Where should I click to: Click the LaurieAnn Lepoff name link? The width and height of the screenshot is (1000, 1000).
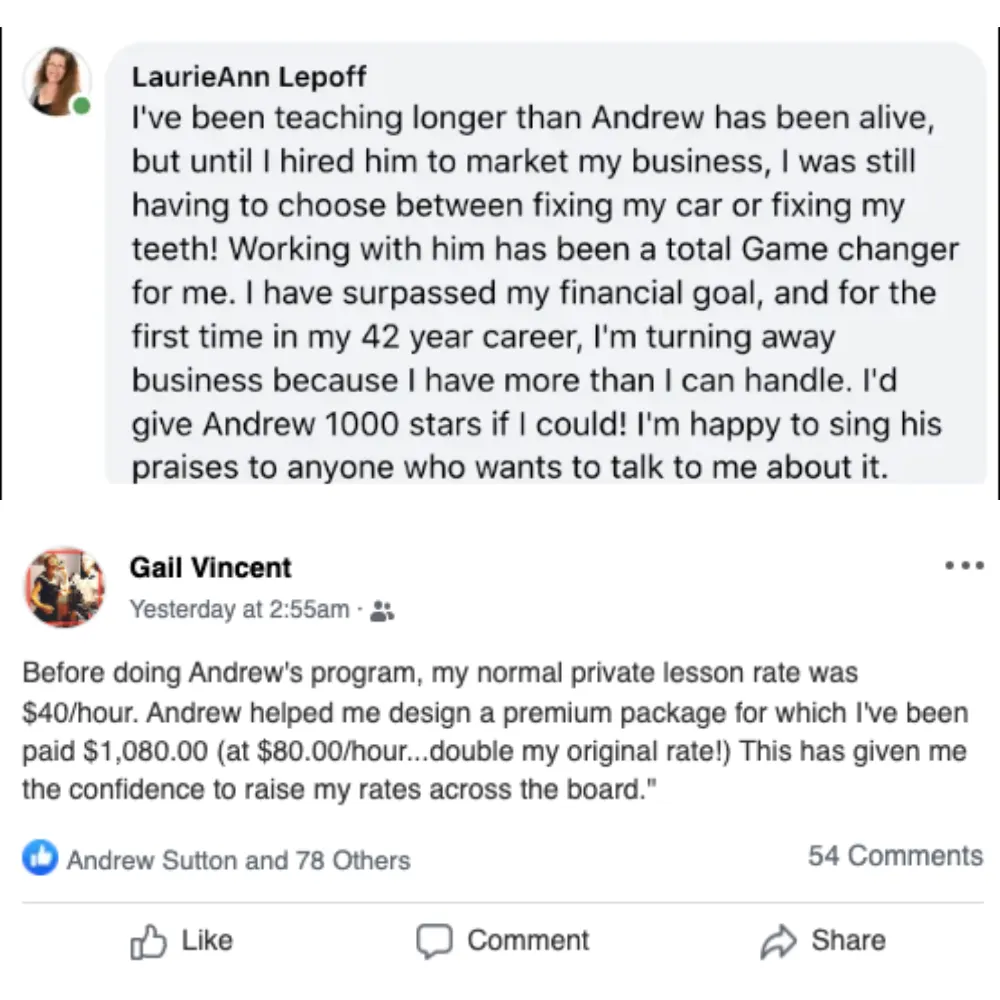click(249, 77)
